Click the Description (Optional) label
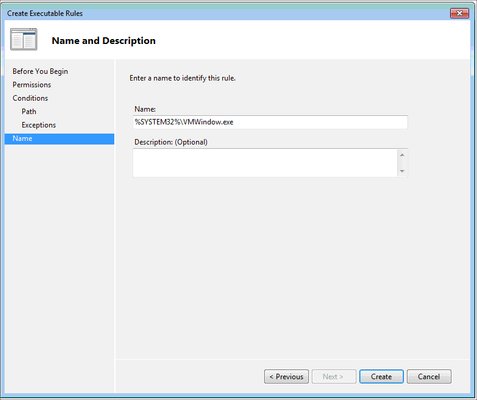The height and width of the screenshot is (400, 477). click(x=171, y=142)
